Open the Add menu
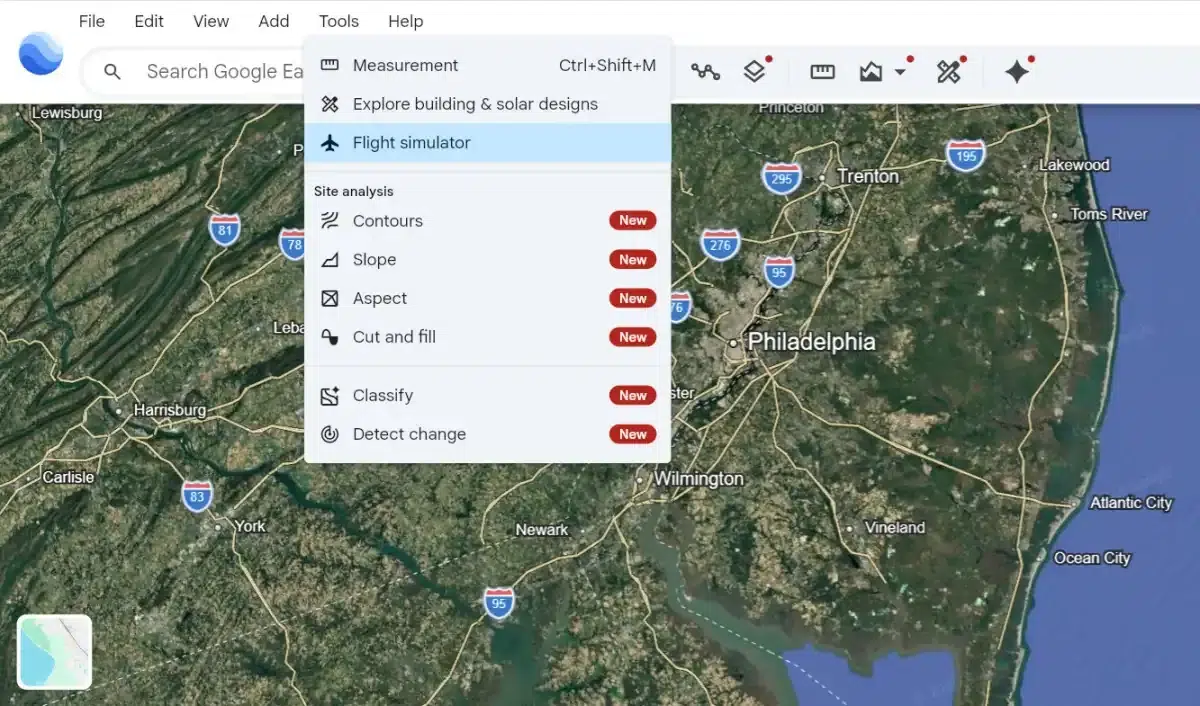The width and height of the screenshot is (1200, 706). [274, 21]
